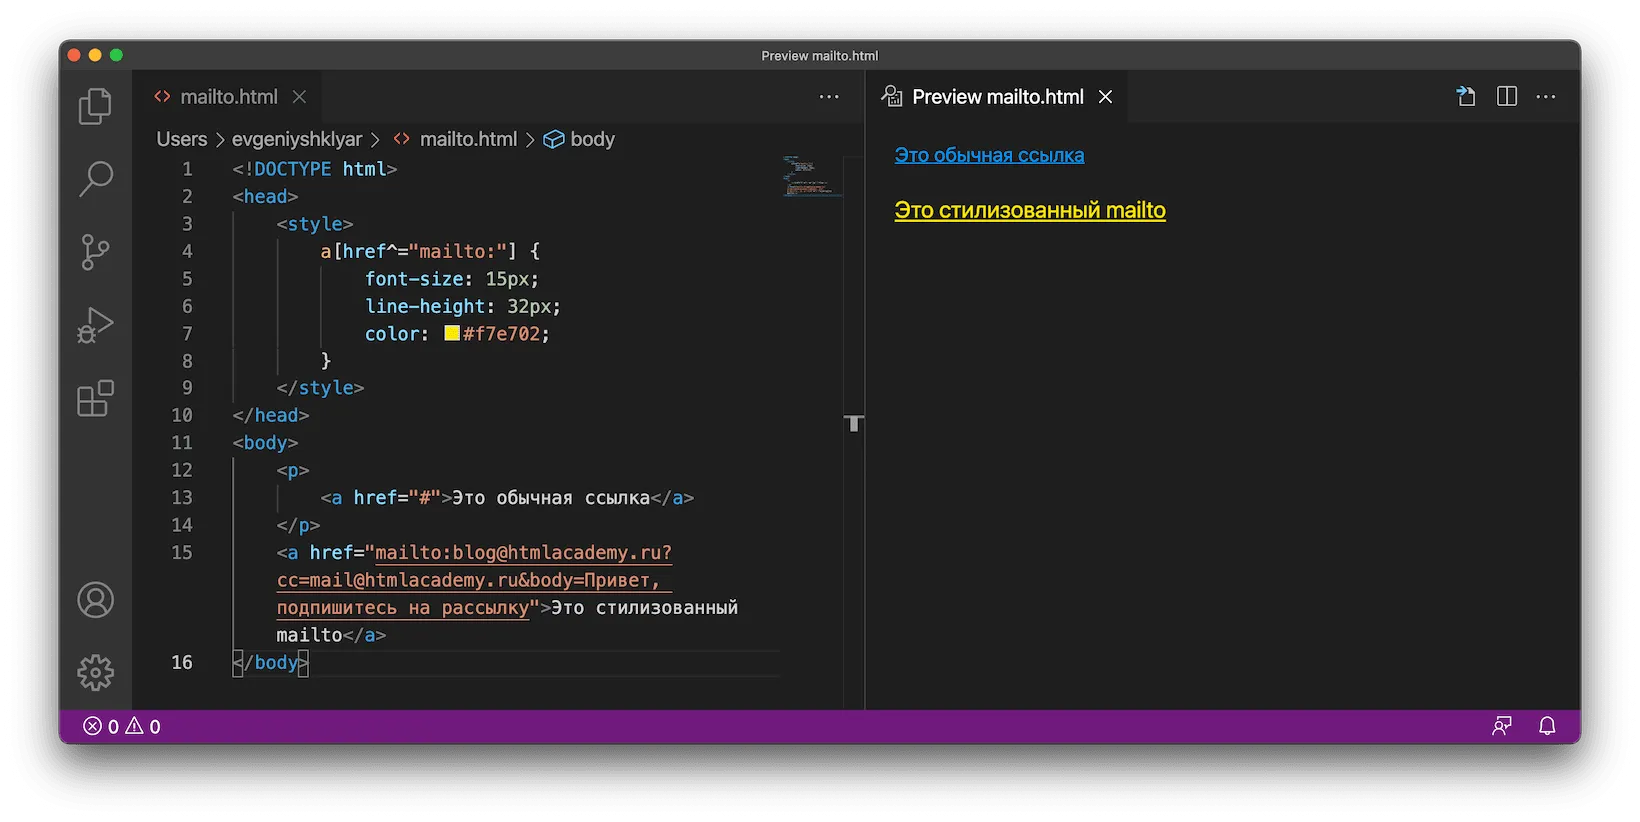Click line number 4 in gutter
Screen dimensions: 1640x822
coord(187,251)
